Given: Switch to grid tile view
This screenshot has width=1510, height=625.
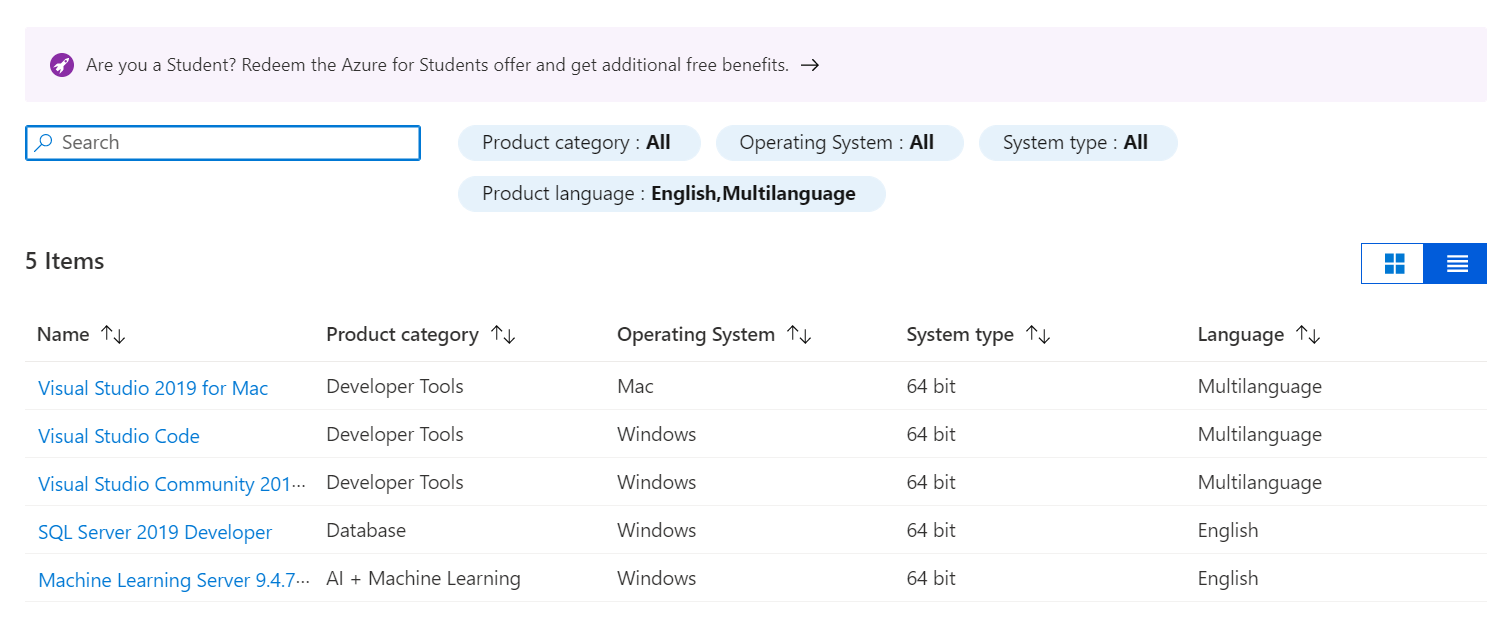Looking at the screenshot, I should [x=1393, y=264].
